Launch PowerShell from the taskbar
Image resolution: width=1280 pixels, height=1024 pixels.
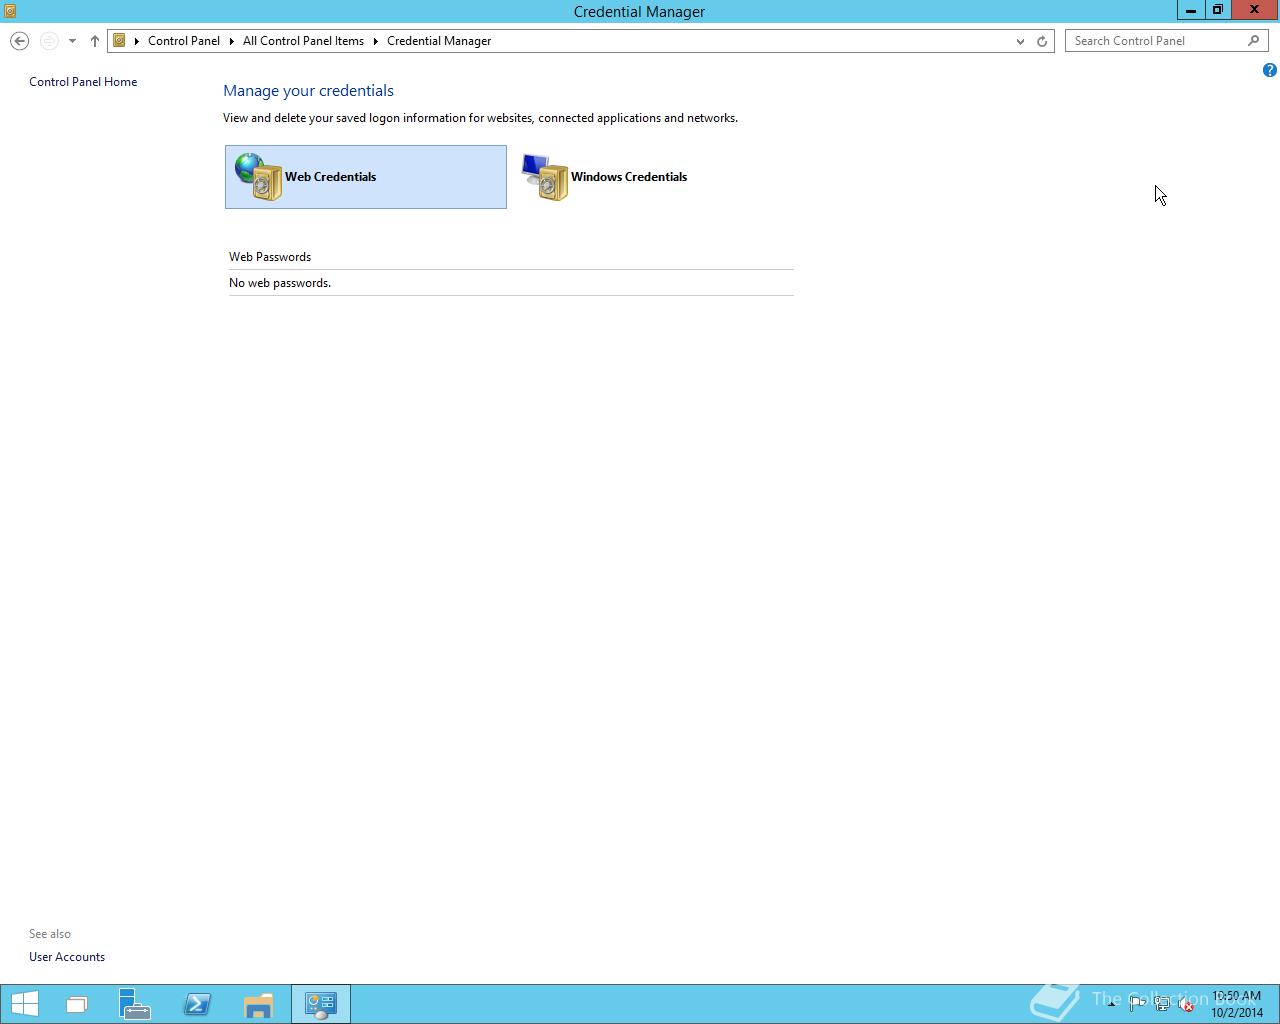pos(197,1004)
